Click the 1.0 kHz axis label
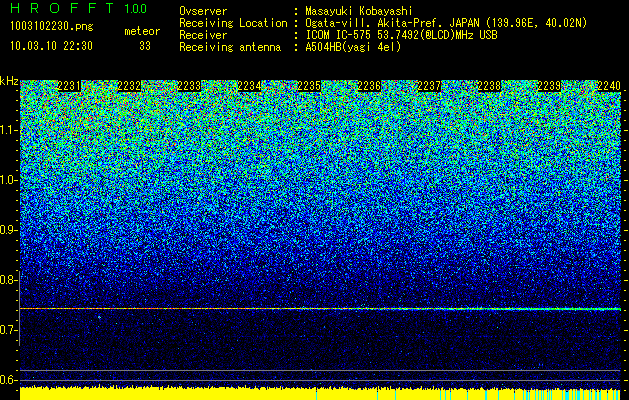 click(x=9, y=180)
